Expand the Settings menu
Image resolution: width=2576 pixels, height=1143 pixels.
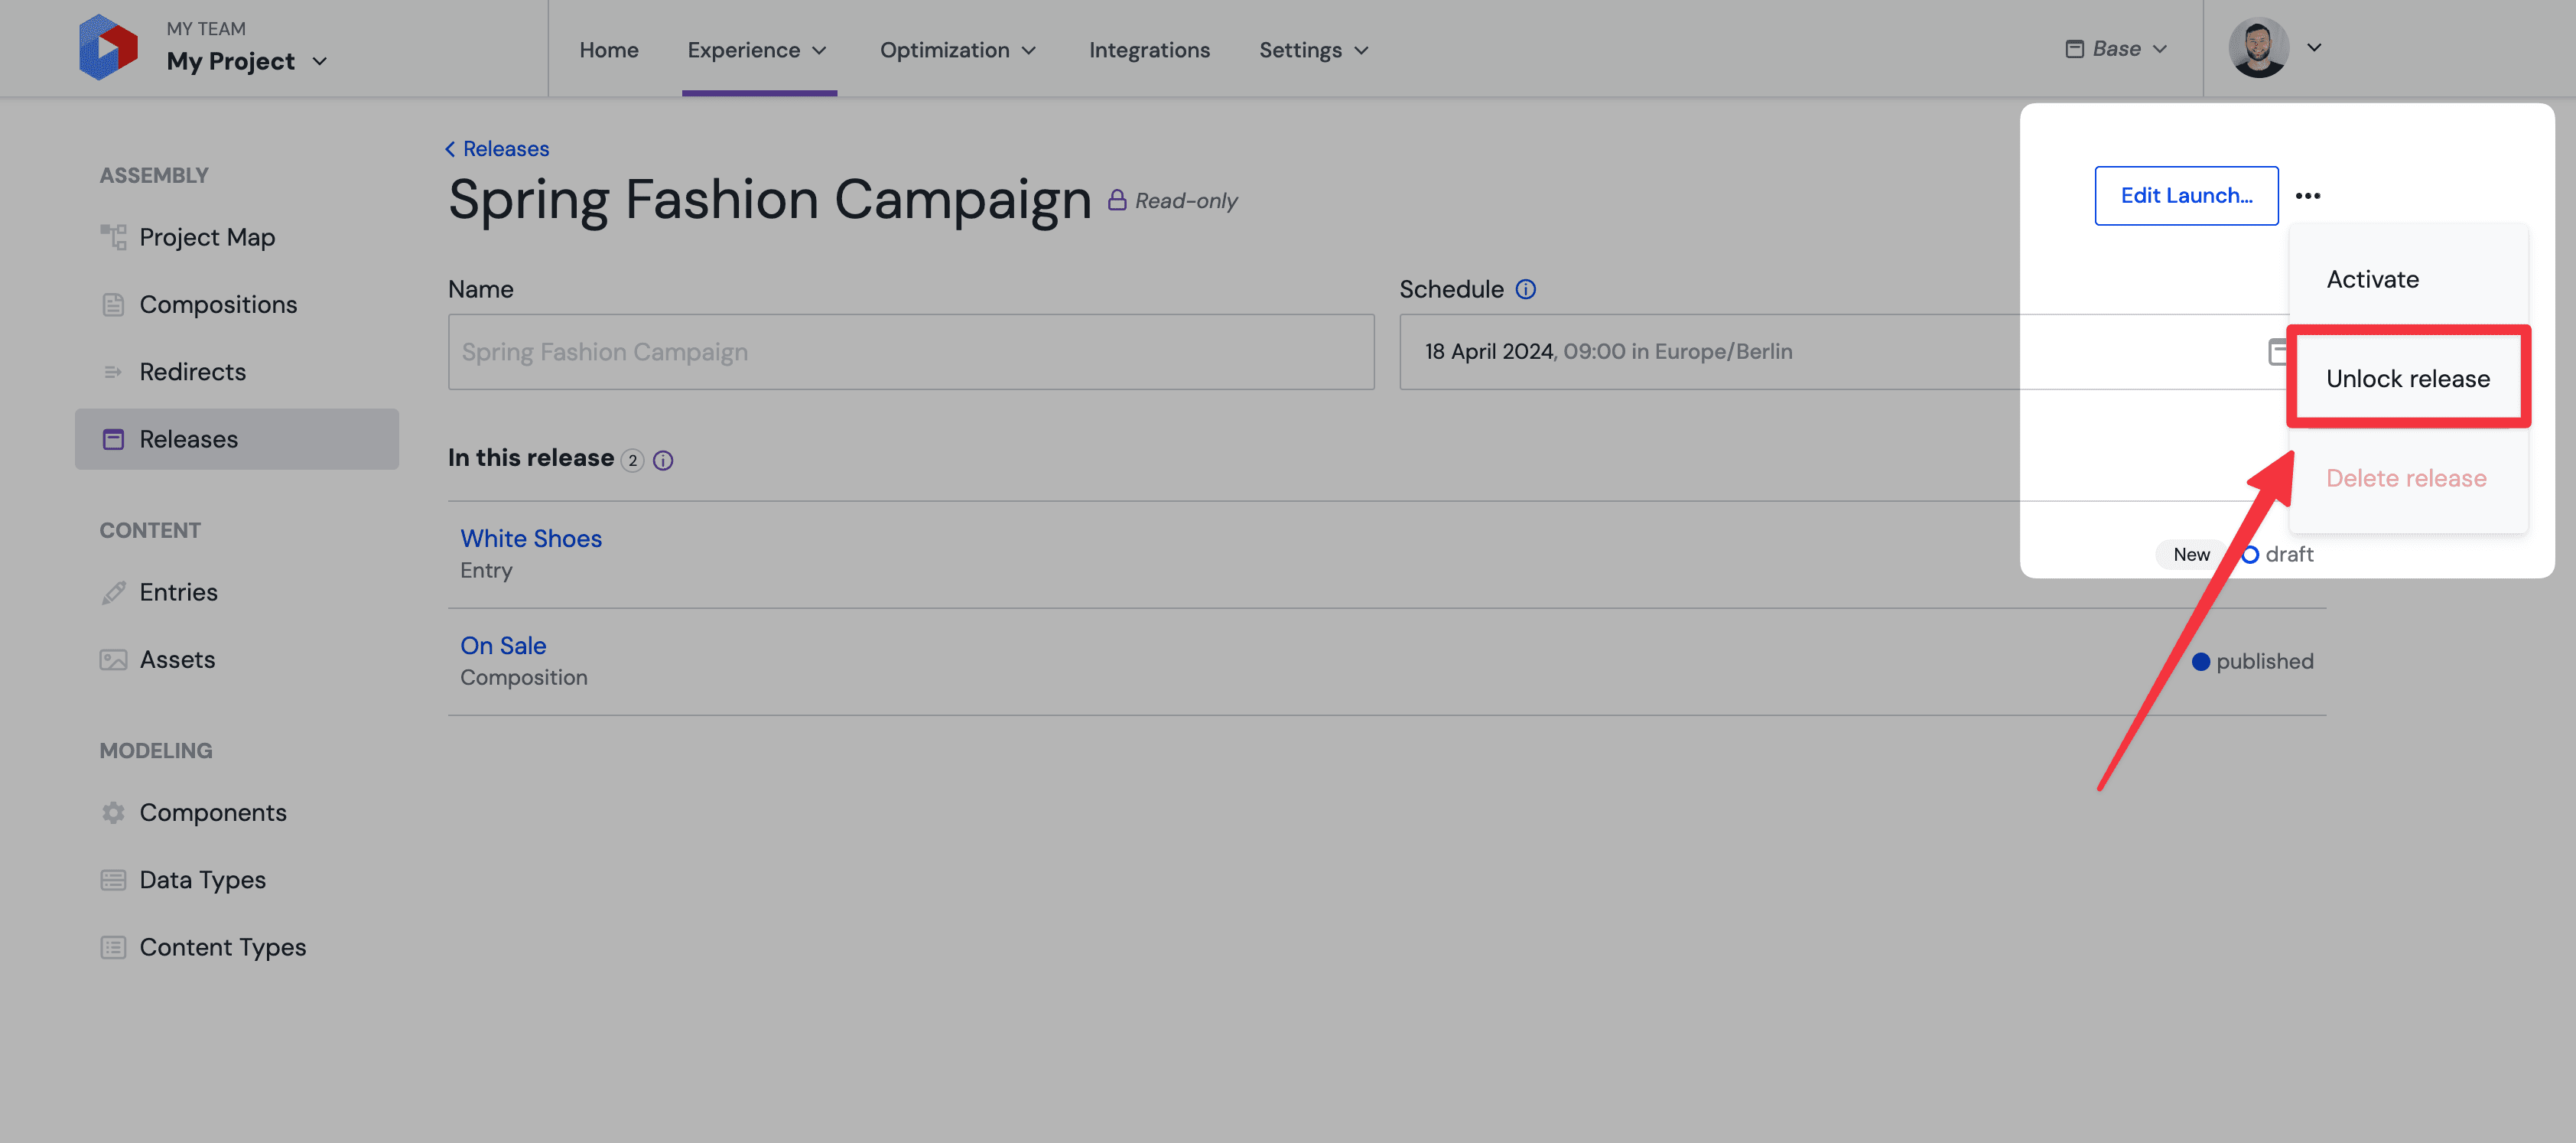1314,49
